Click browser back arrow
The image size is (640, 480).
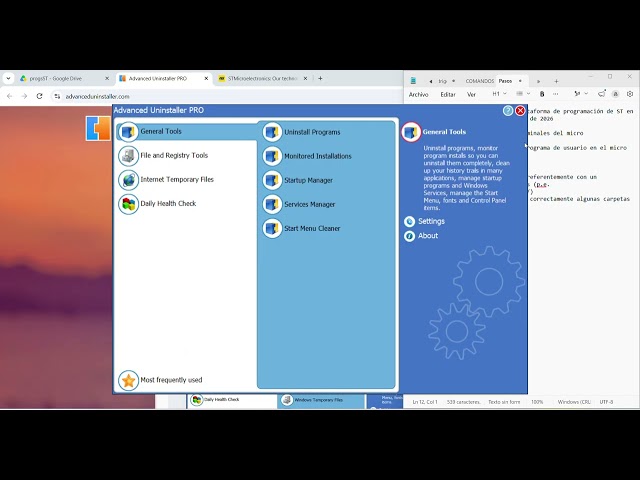(x=10, y=96)
